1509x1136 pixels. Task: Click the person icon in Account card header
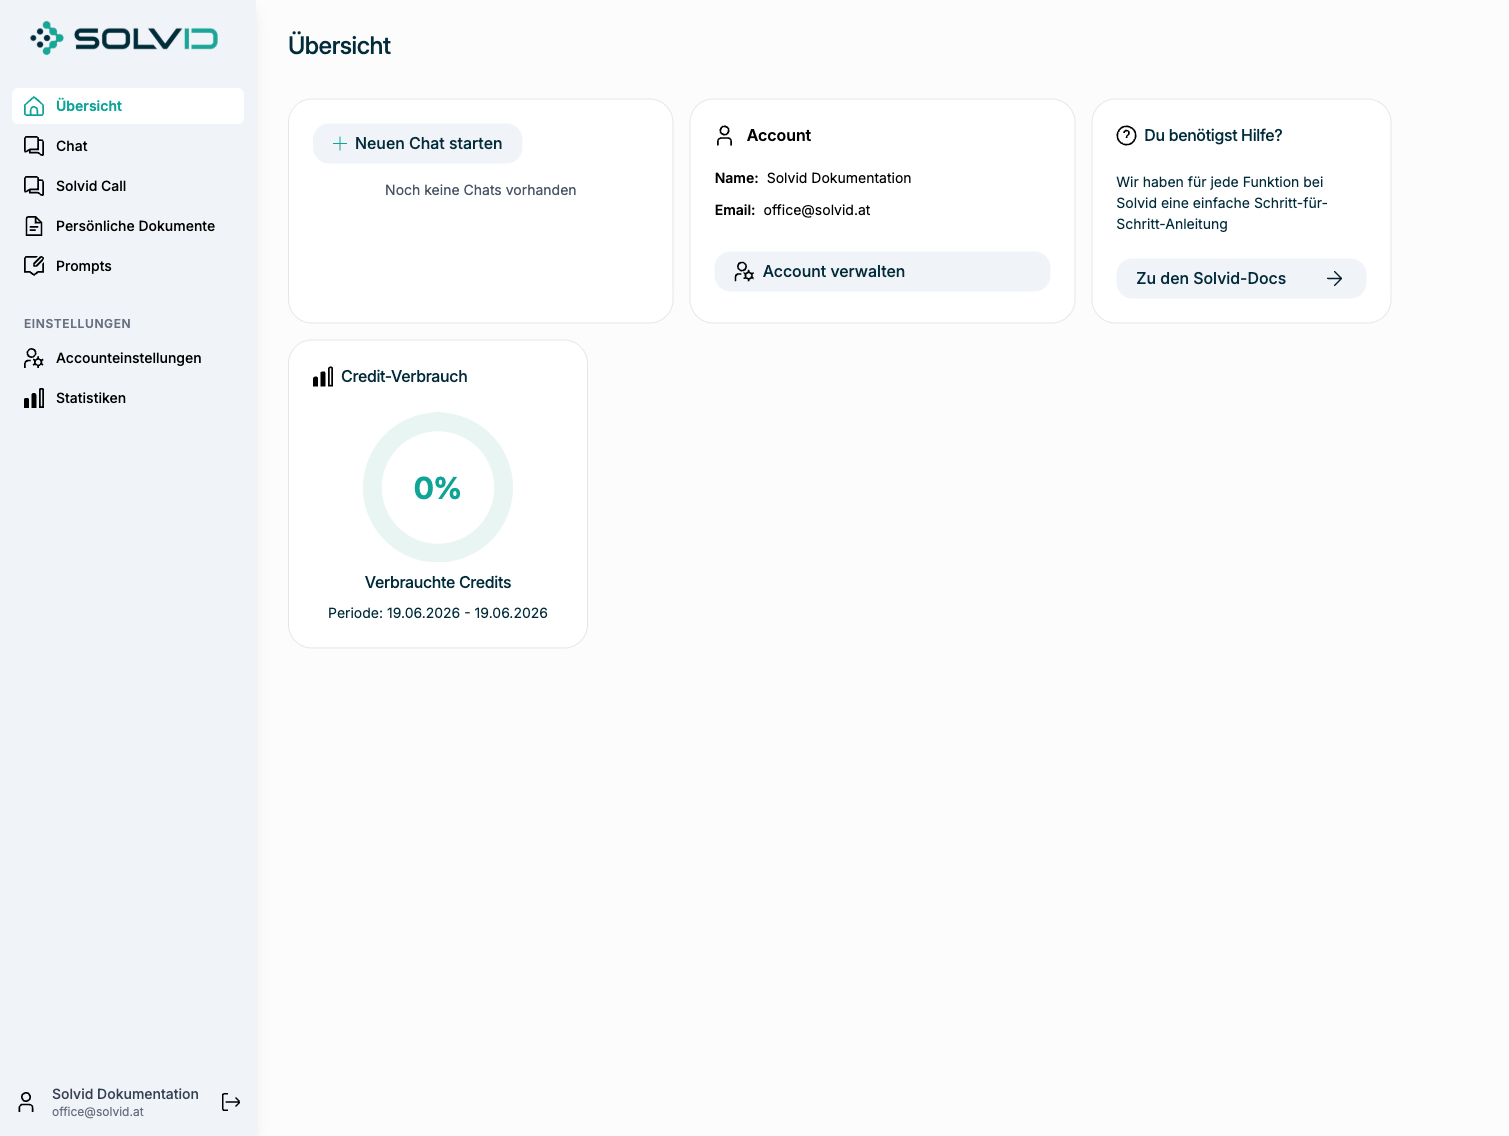click(725, 135)
